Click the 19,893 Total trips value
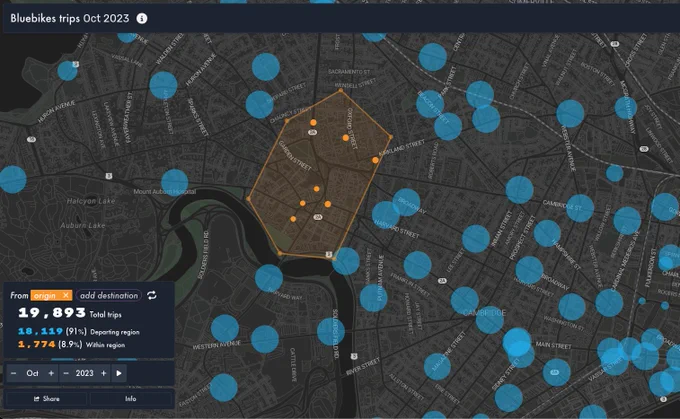The height and width of the screenshot is (419, 680). click(69, 313)
